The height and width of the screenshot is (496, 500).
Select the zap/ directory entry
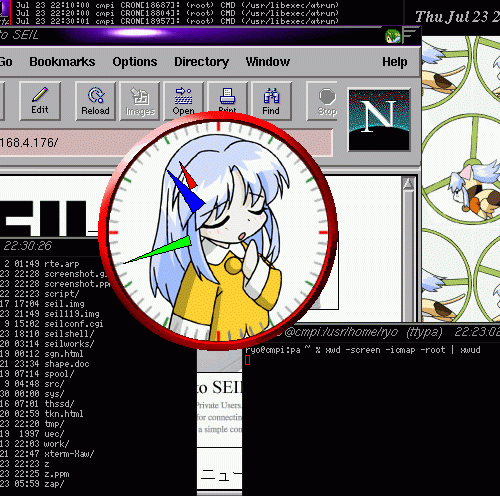[x=54, y=484]
